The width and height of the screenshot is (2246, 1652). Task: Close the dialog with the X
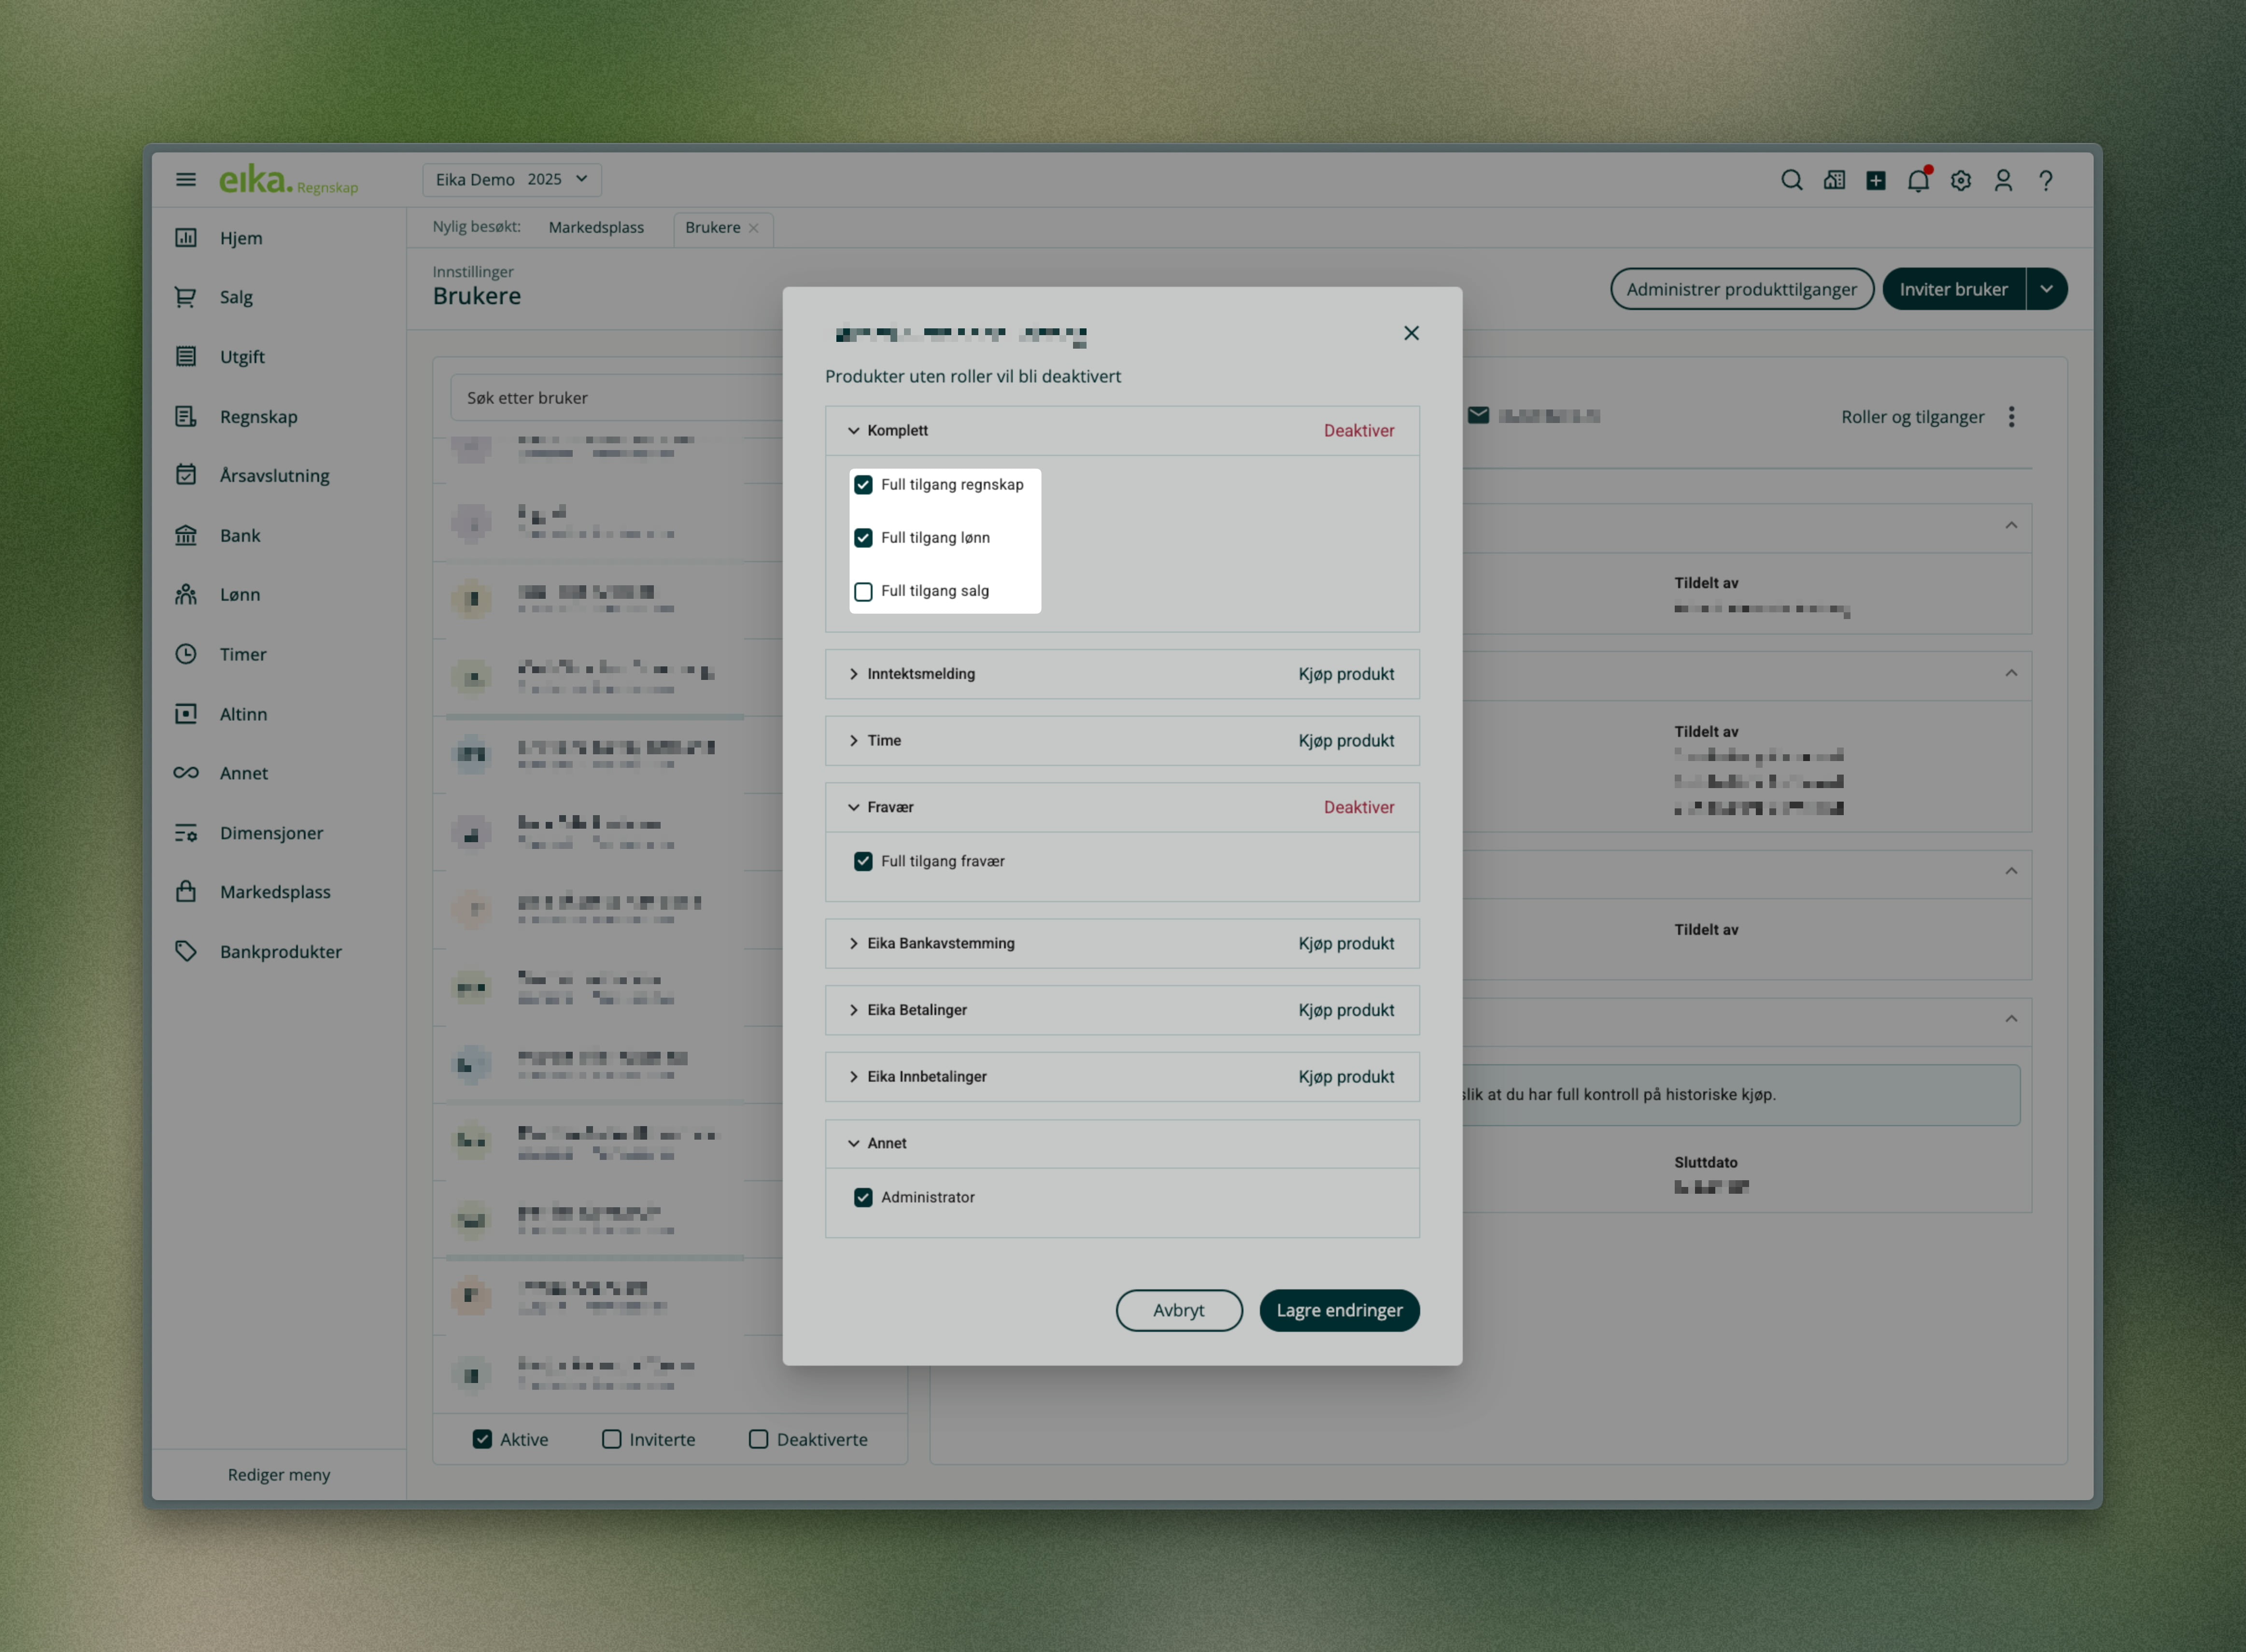[x=1411, y=333]
